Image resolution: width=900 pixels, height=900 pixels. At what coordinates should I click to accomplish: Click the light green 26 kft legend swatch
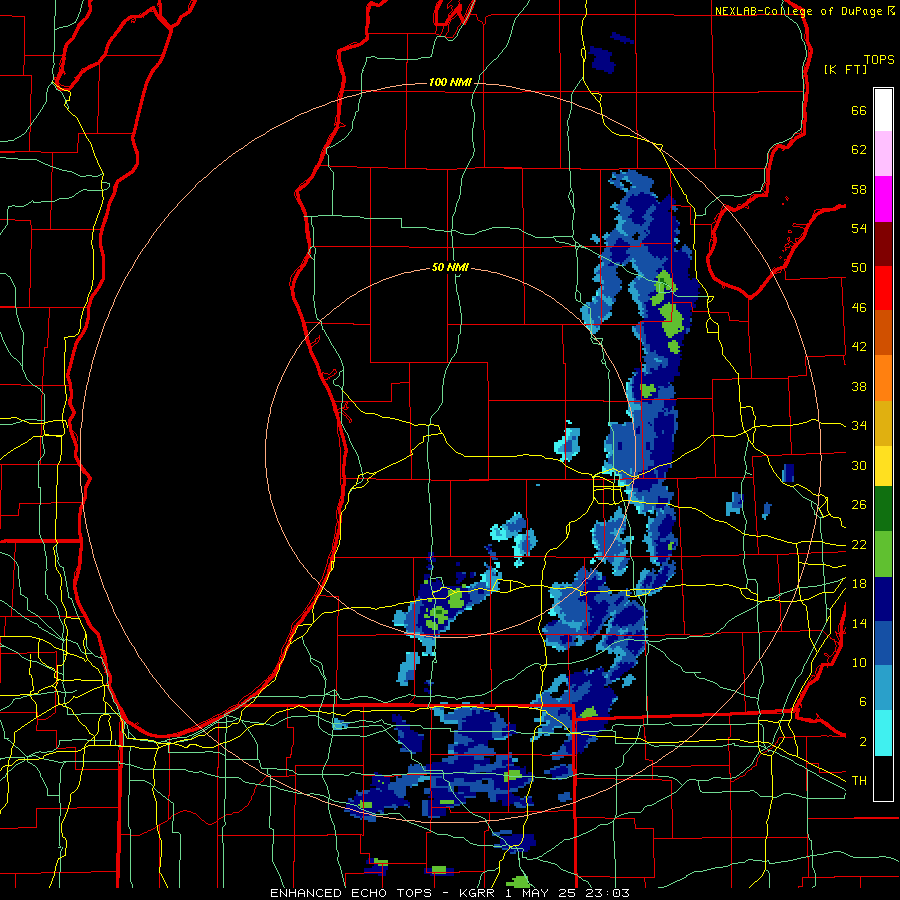point(883,554)
